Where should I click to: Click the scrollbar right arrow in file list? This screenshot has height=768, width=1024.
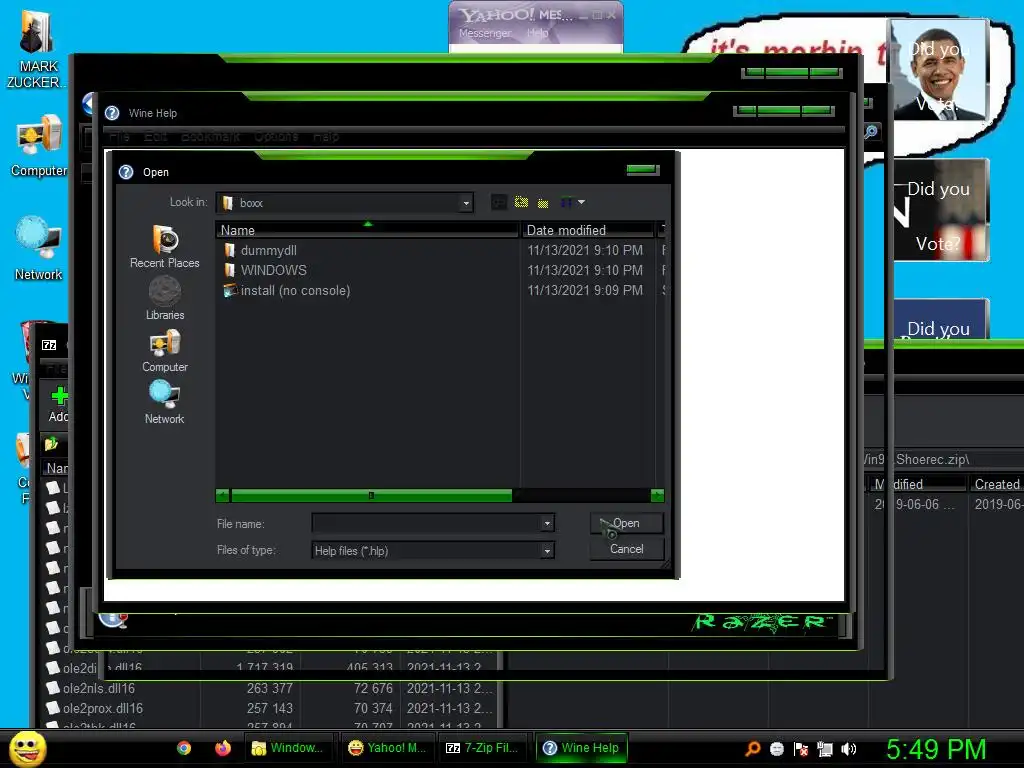coord(658,496)
